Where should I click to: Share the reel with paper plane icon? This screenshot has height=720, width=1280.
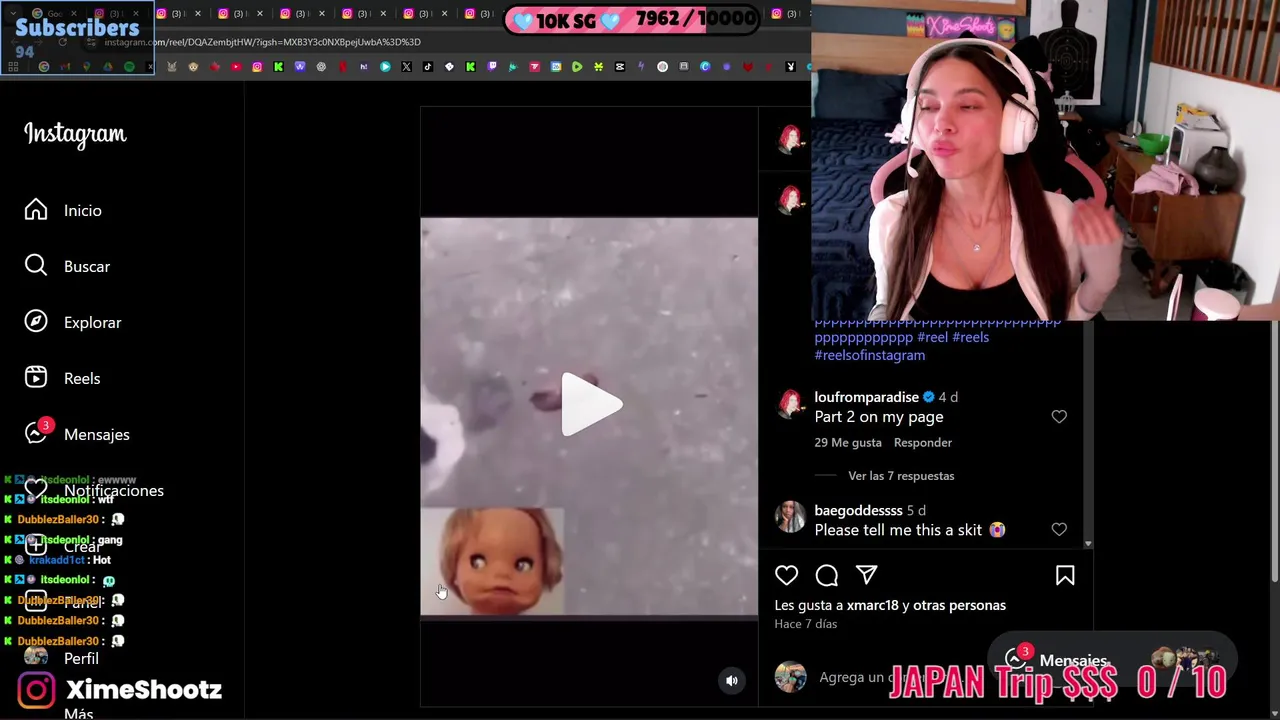(x=867, y=575)
